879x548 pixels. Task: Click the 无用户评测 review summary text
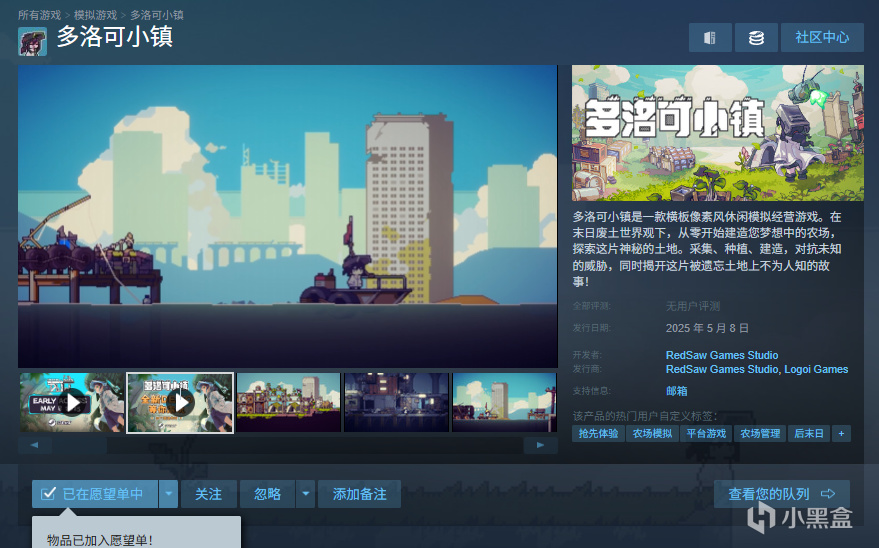[692, 306]
